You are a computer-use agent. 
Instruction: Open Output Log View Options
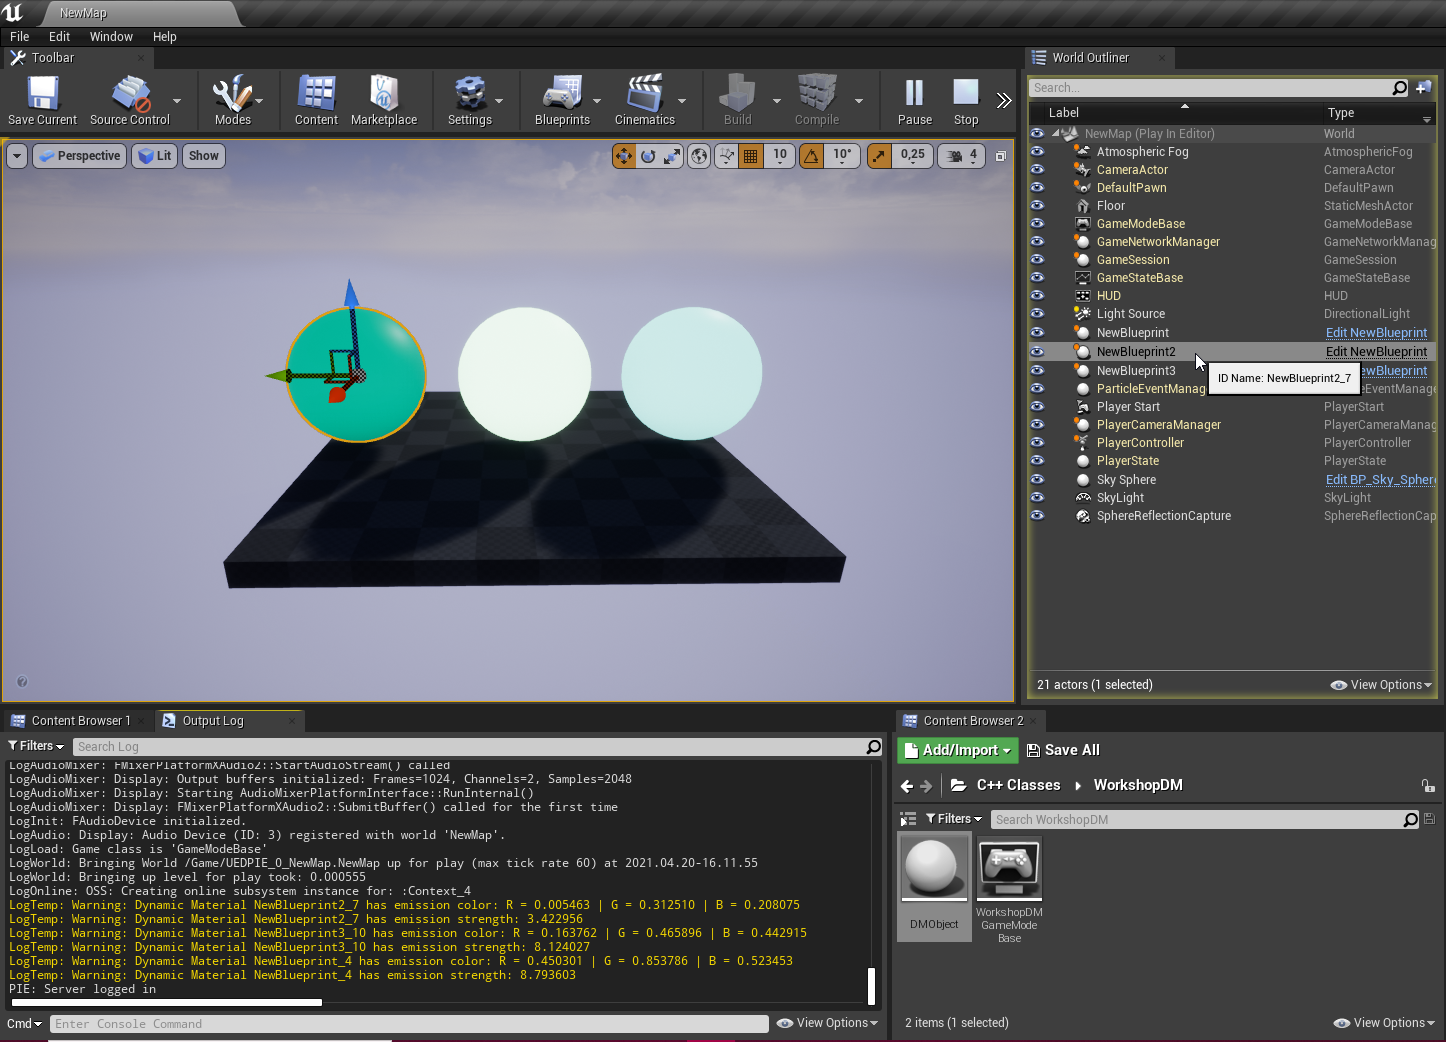828,1023
